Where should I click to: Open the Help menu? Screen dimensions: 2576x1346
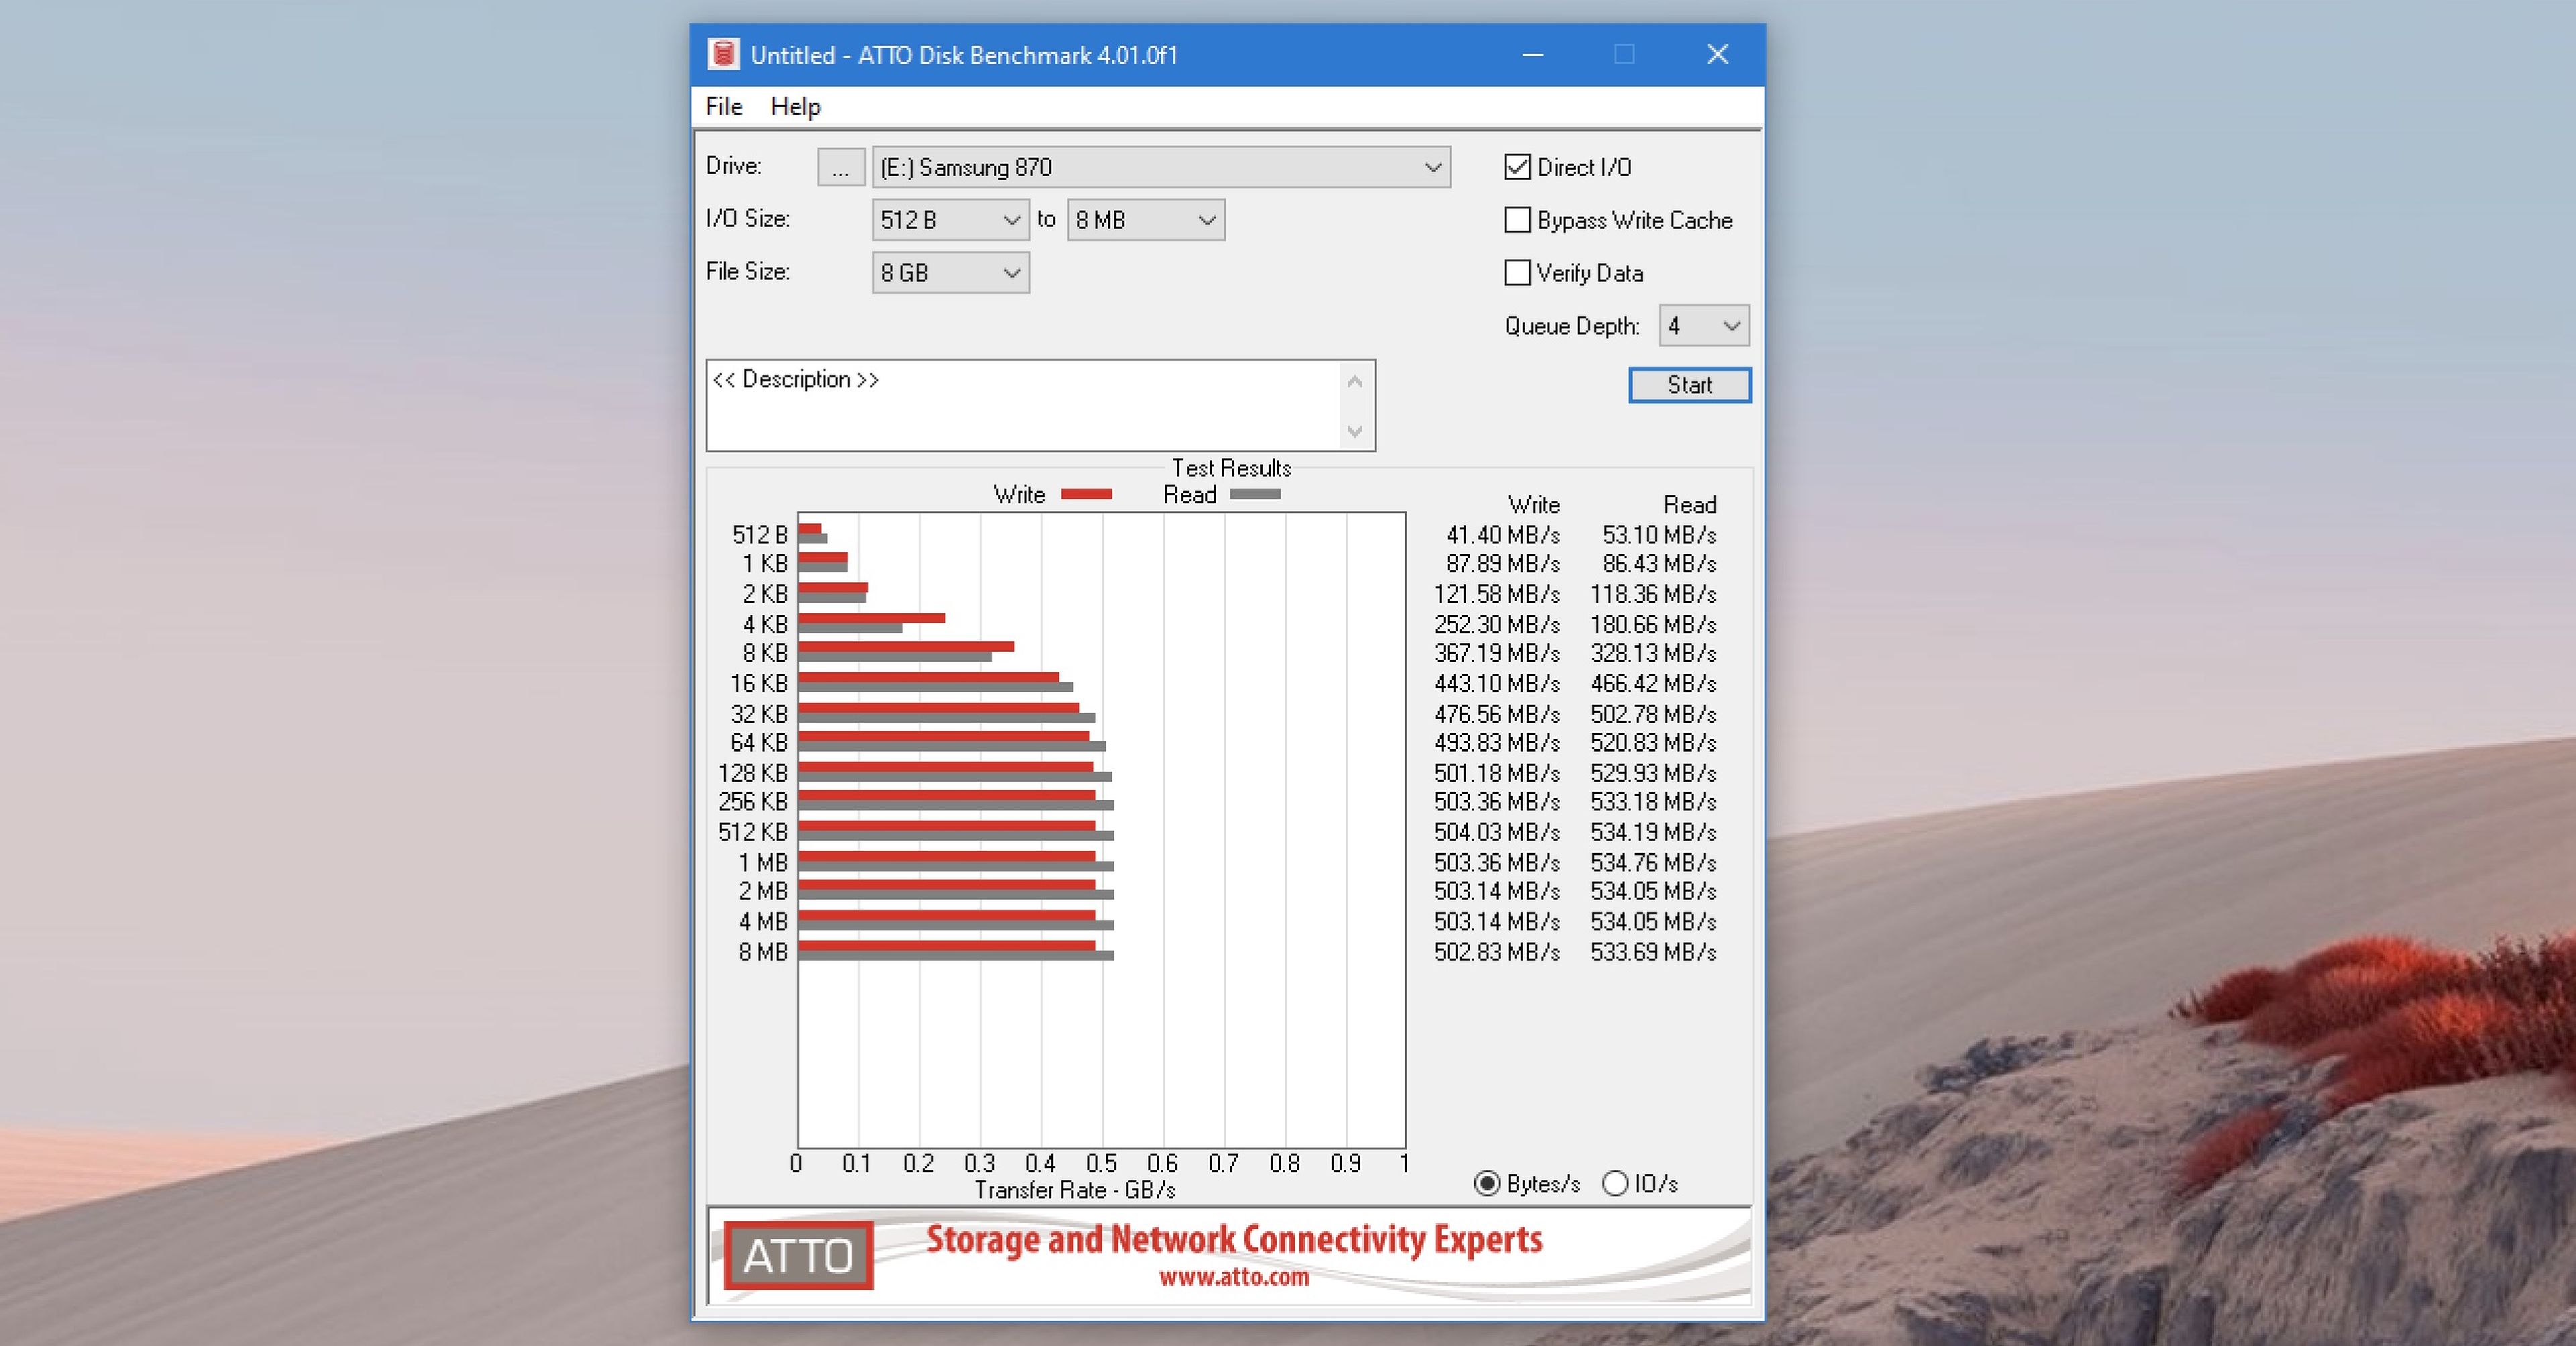coord(795,106)
